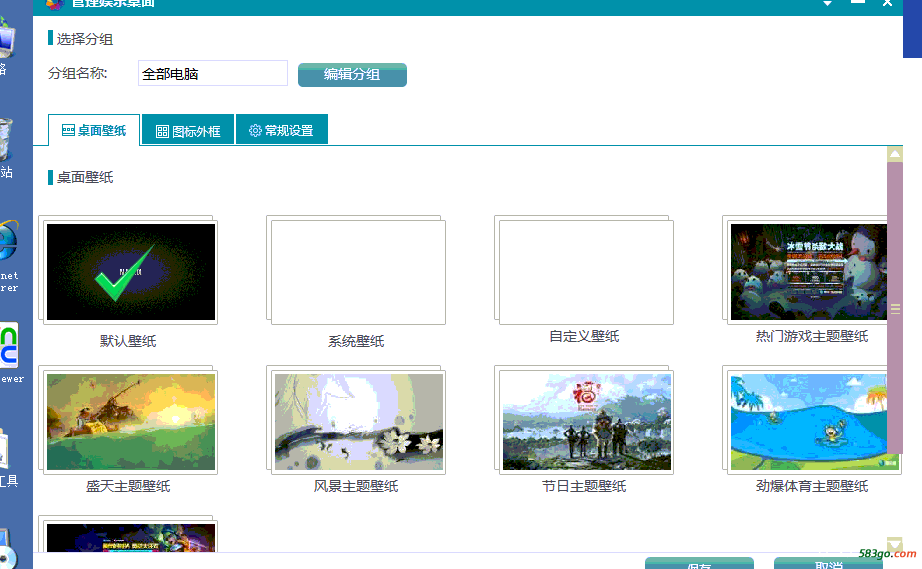Click the scrollbar down arrow
Viewport: 922px width, 569px height.
point(894,544)
